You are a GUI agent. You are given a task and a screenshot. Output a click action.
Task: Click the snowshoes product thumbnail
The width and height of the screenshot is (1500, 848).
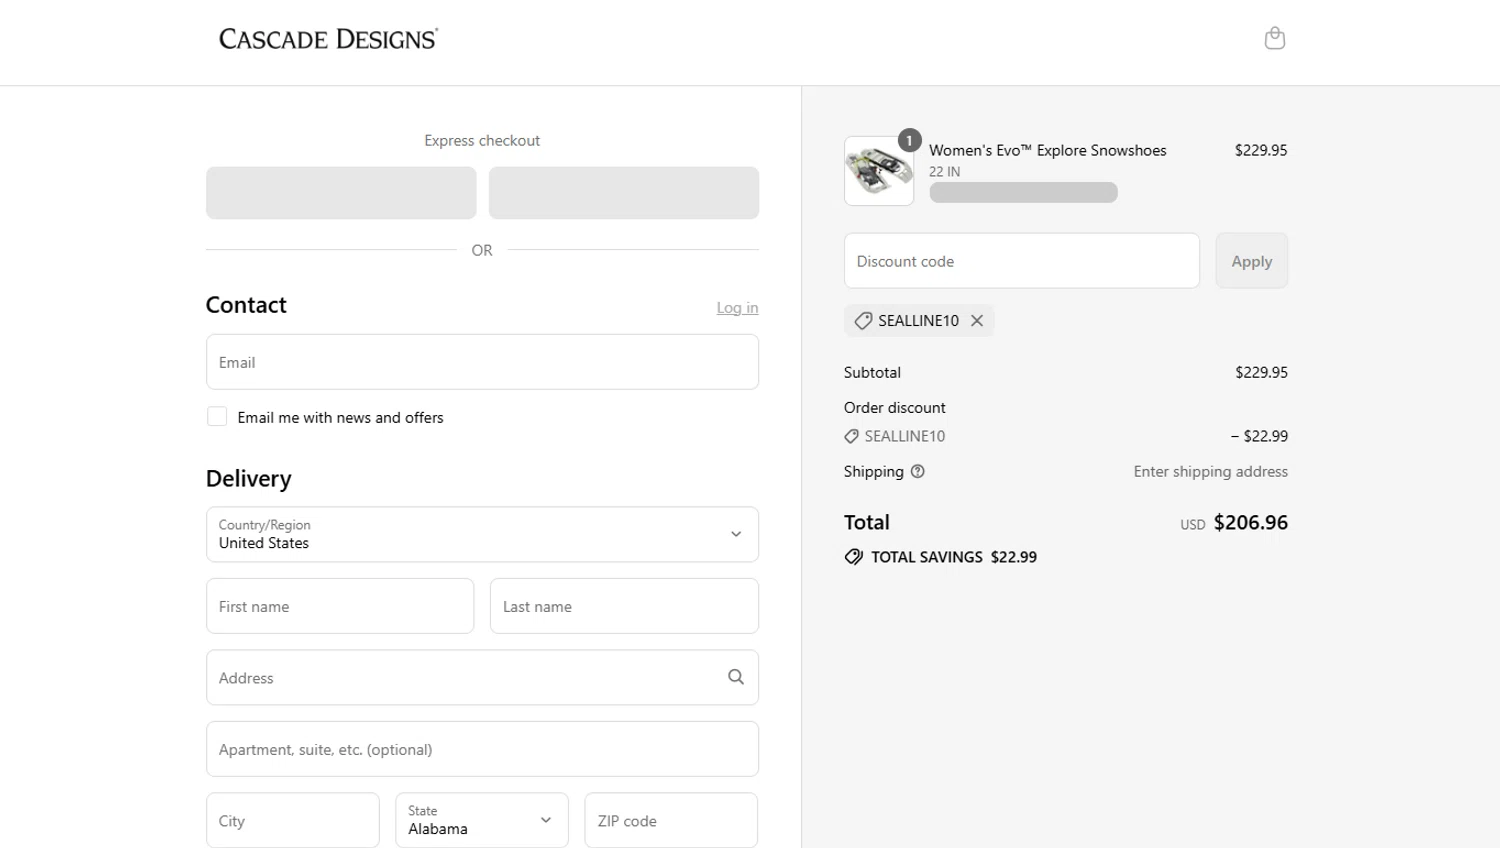click(x=879, y=171)
